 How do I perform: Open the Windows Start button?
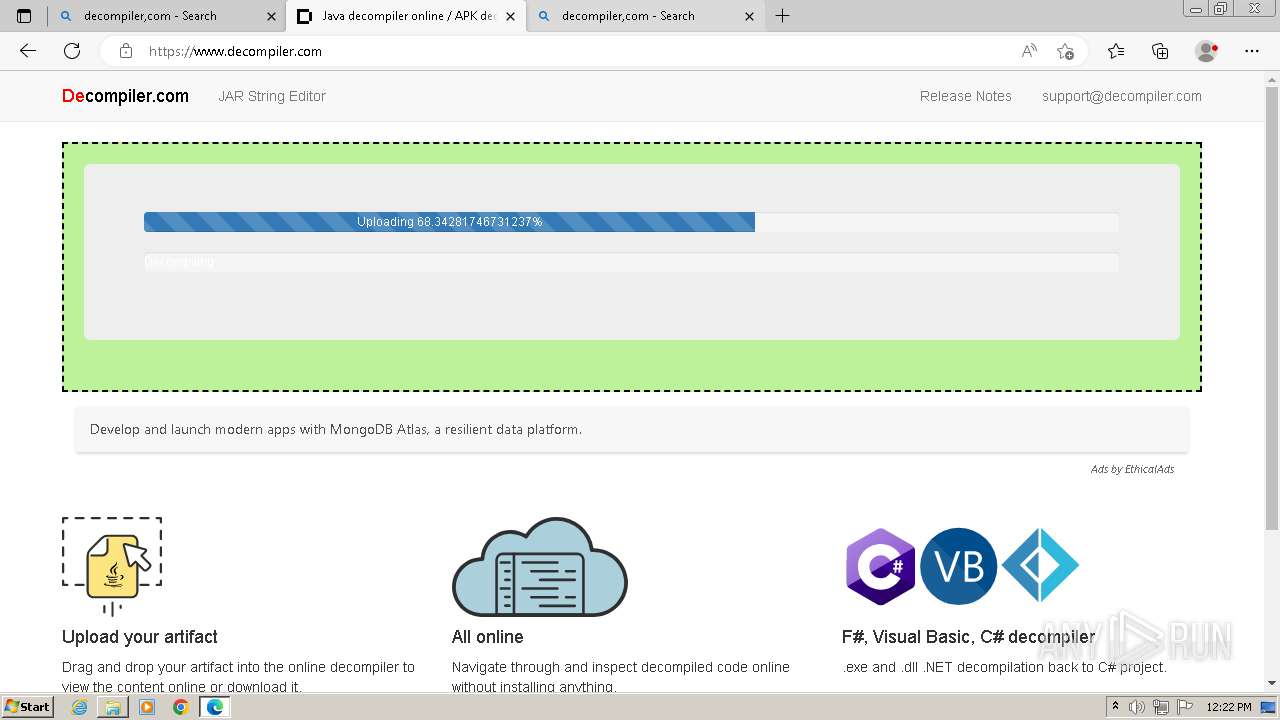pyautogui.click(x=27, y=706)
